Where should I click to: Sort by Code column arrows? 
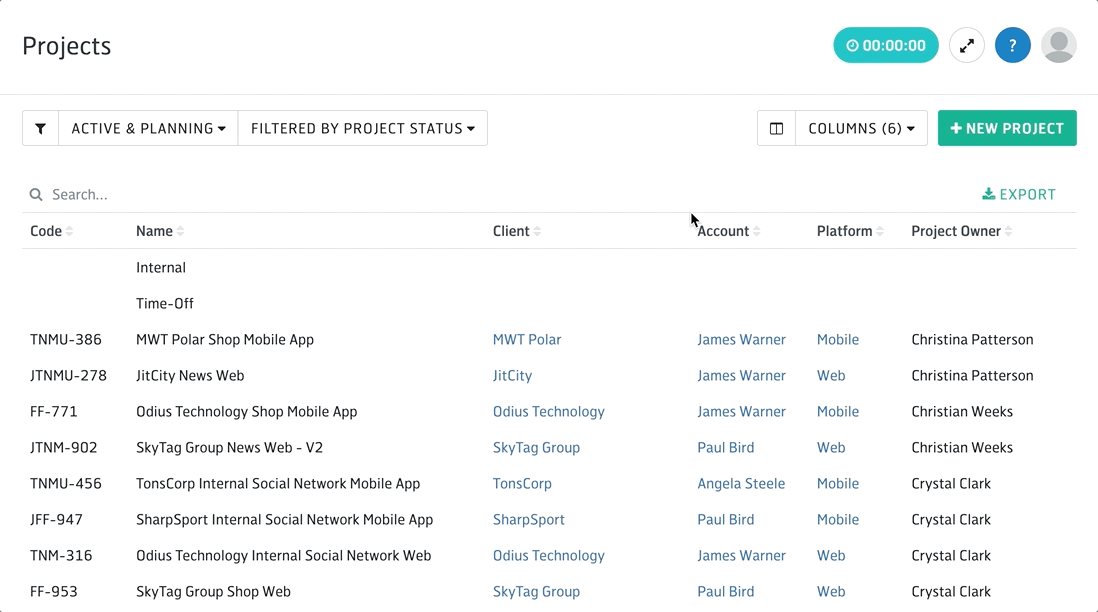[x=69, y=231]
